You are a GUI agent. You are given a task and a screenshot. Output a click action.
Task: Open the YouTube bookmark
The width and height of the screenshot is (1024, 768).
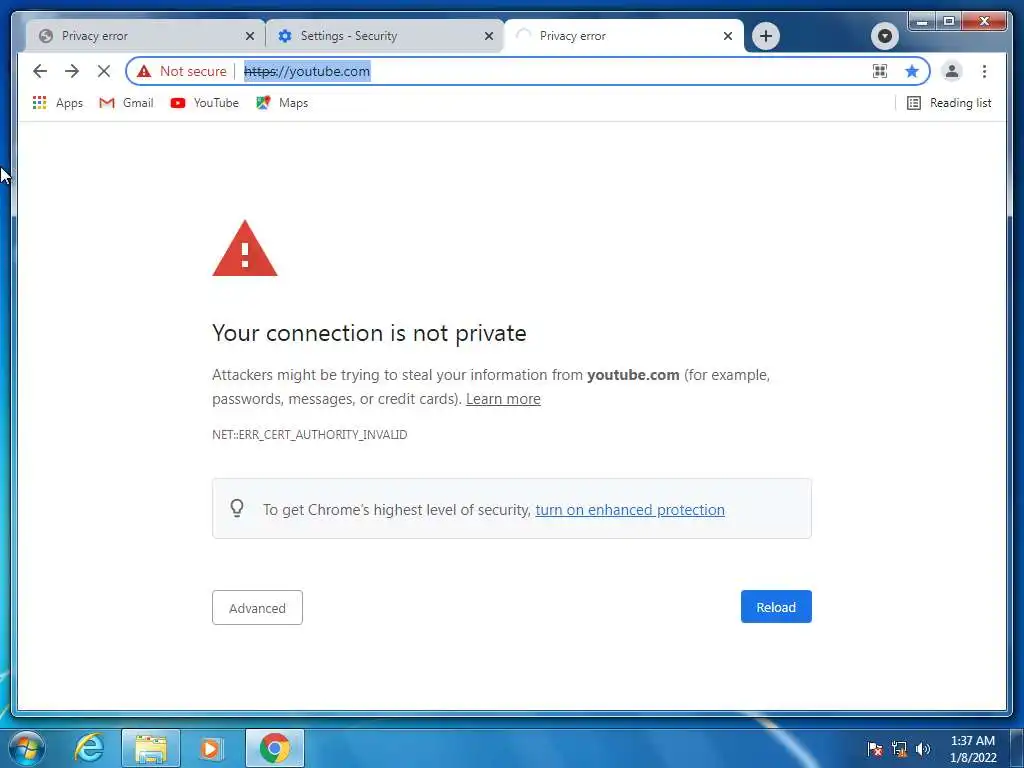204,103
